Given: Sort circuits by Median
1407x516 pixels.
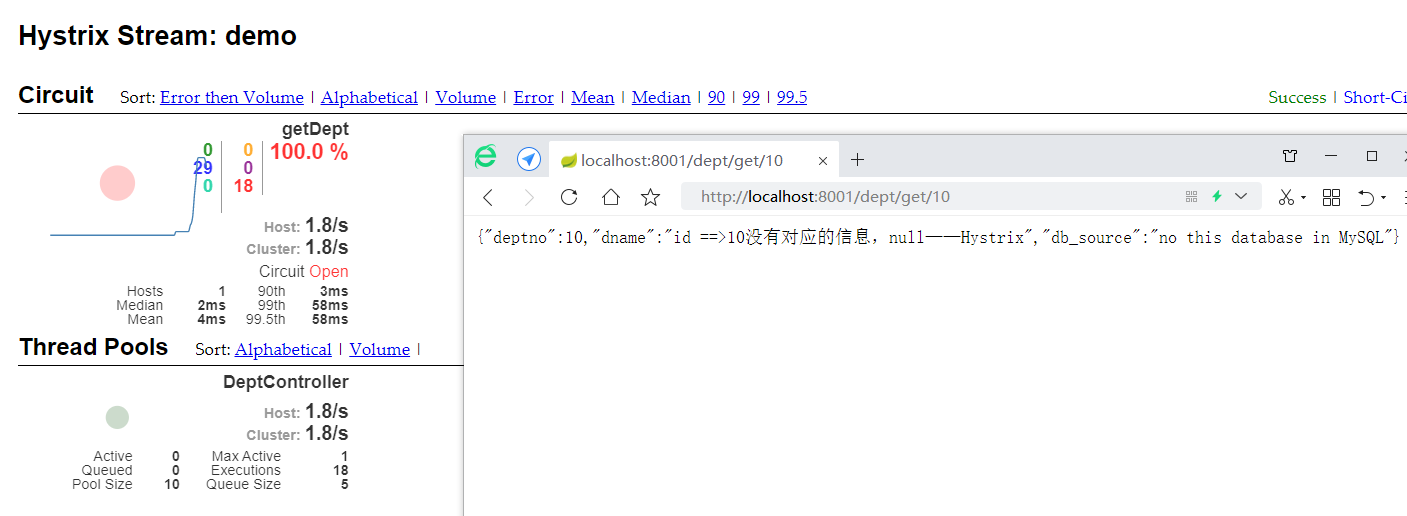Looking at the screenshot, I should point(660,97).
